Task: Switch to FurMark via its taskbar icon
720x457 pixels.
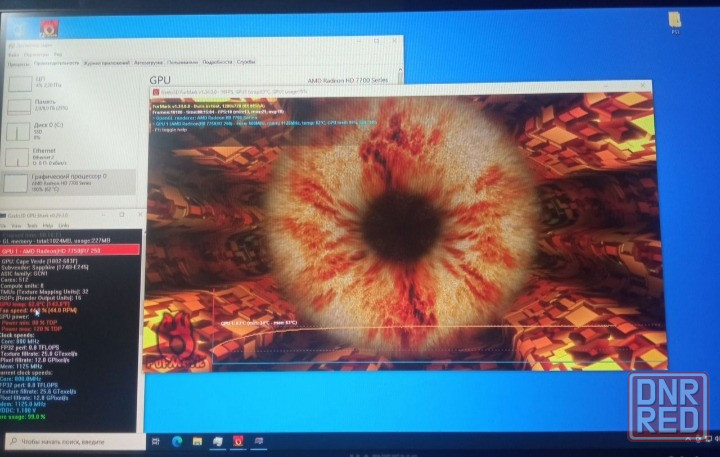Action: pyautogui.click(x=238, y=441)
